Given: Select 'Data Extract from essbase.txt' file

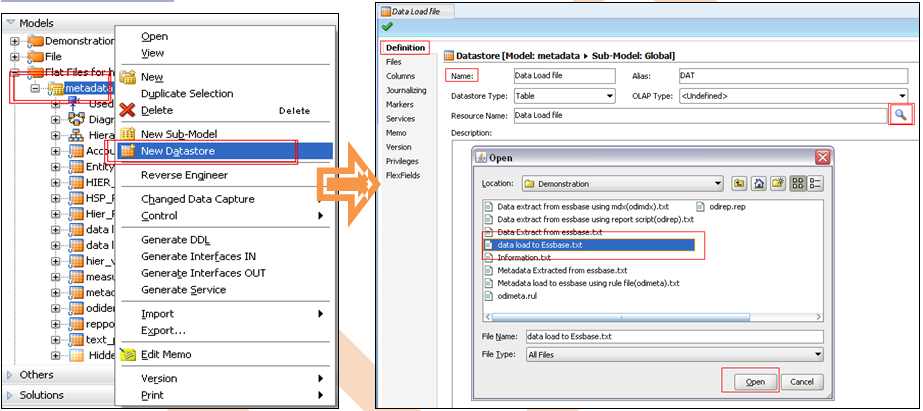Looking at the screenshot, I should pyautogui.click(x=544, y=232).
